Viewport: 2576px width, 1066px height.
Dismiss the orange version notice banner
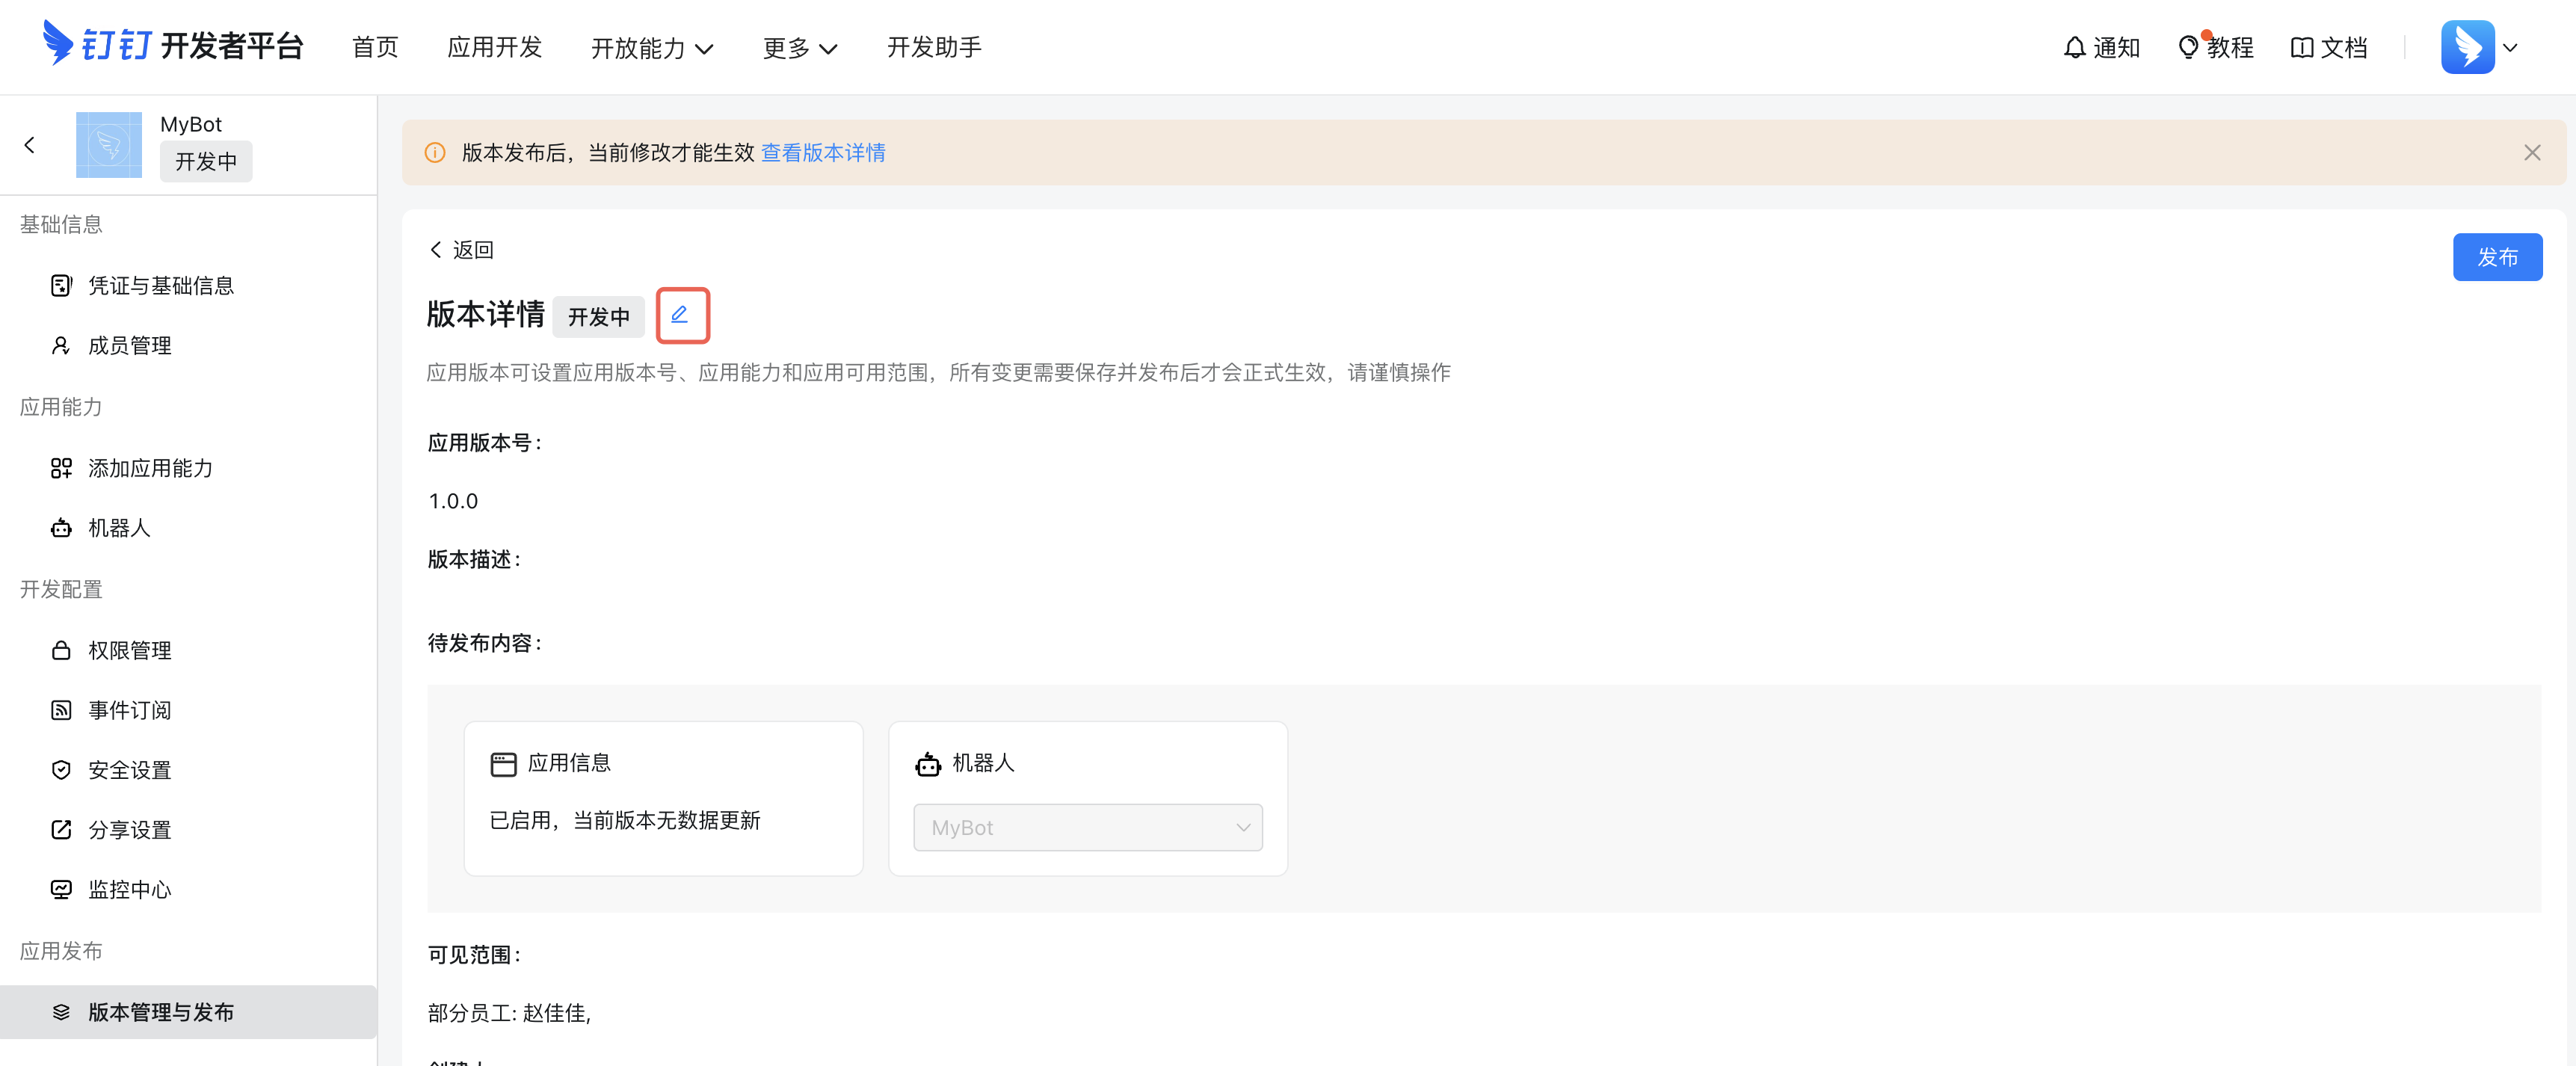click(2531, 153)
